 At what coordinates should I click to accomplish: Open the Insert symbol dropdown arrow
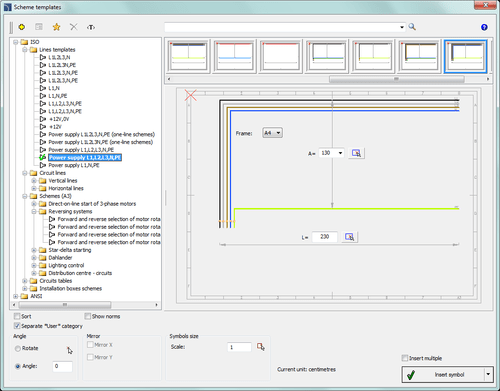click(x=488, y=374)
